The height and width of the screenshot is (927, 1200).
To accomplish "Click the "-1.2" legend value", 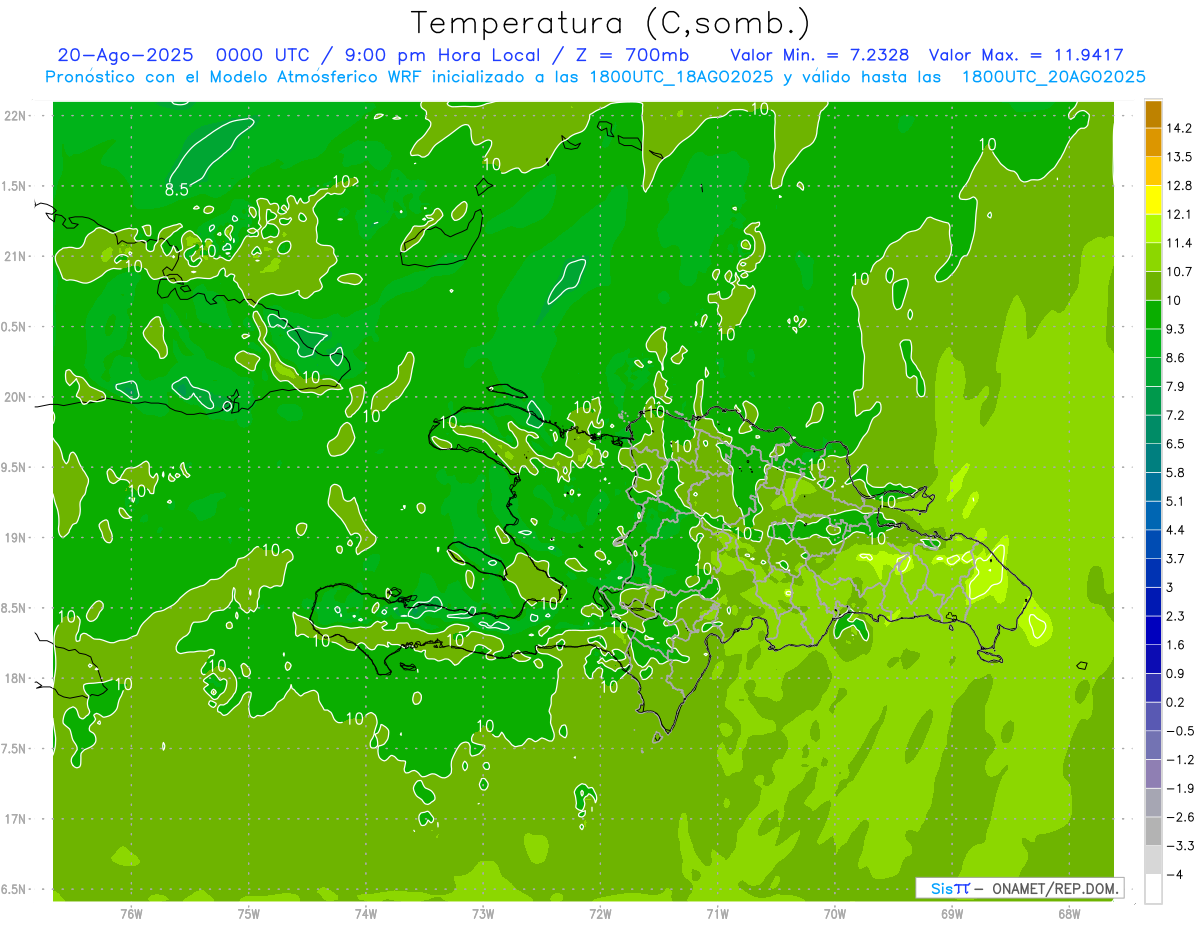I will [1180, 760].
